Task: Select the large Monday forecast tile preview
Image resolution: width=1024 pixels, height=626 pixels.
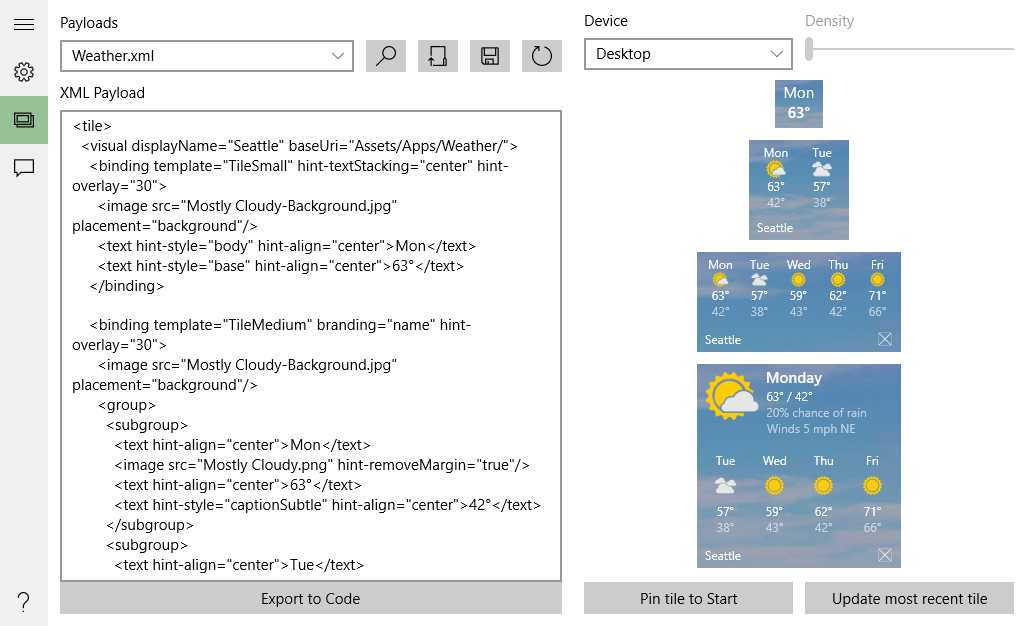Action: (x=799, y=466)
